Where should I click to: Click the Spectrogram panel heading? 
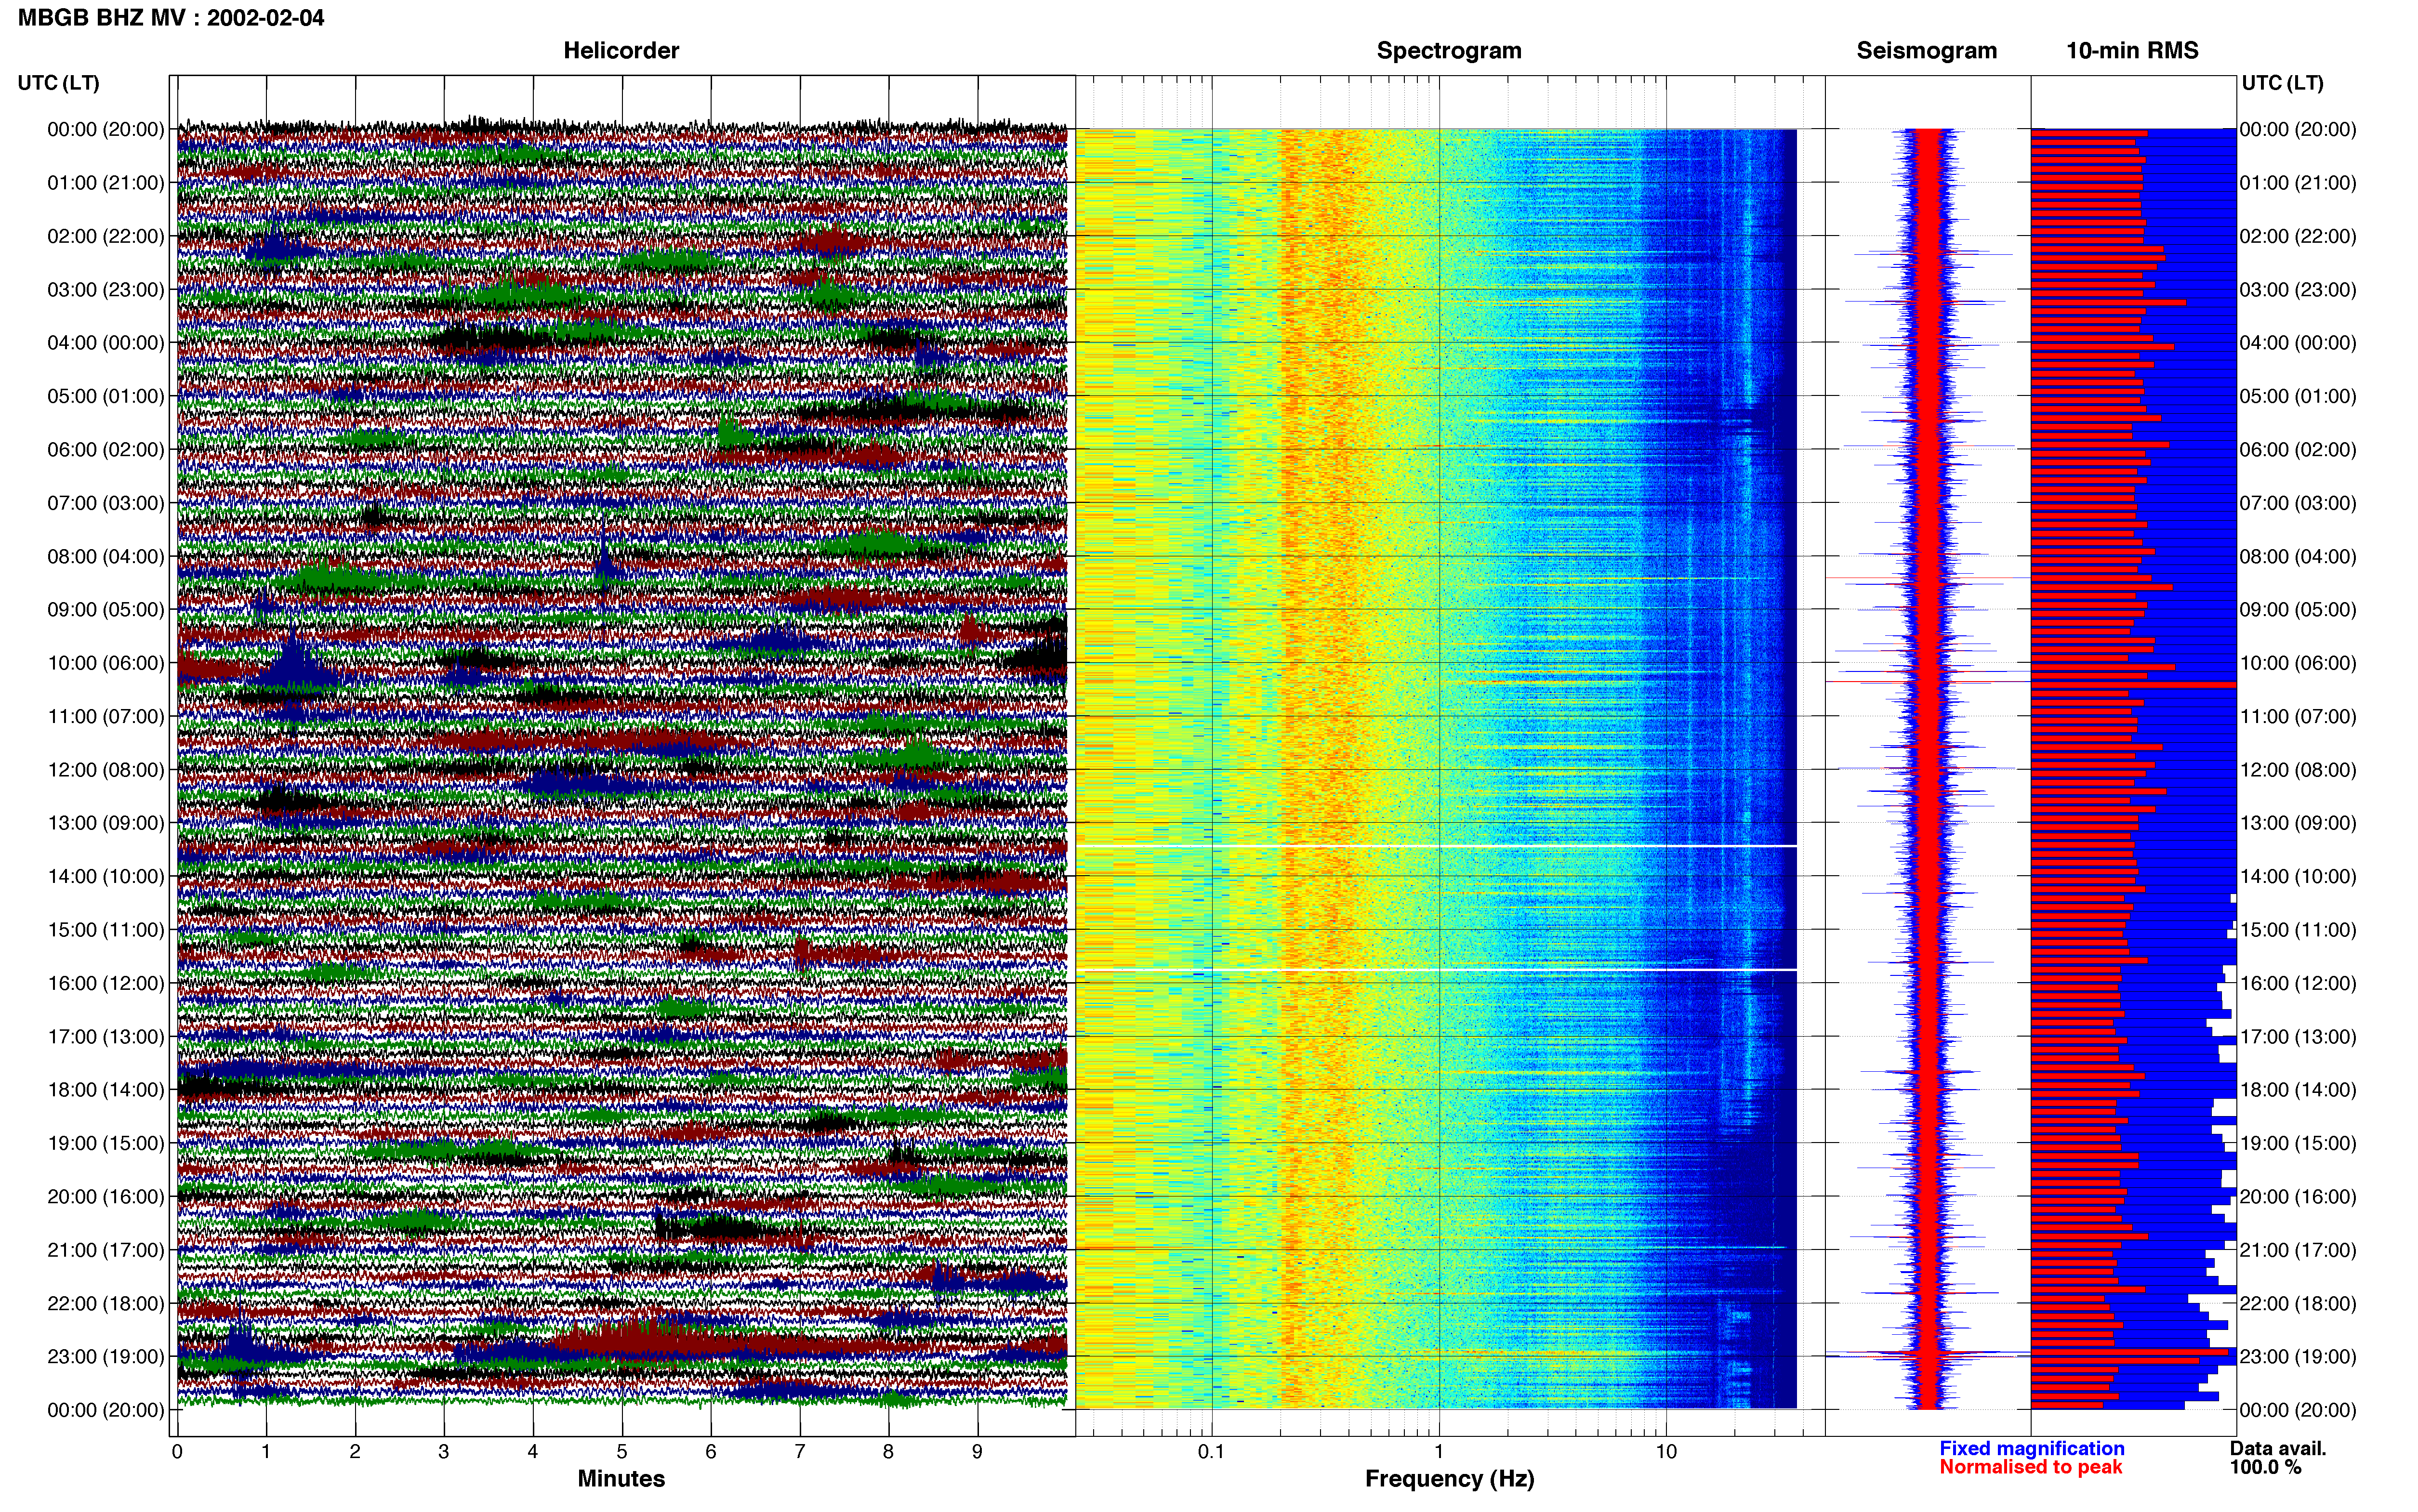pos(1449,50)
